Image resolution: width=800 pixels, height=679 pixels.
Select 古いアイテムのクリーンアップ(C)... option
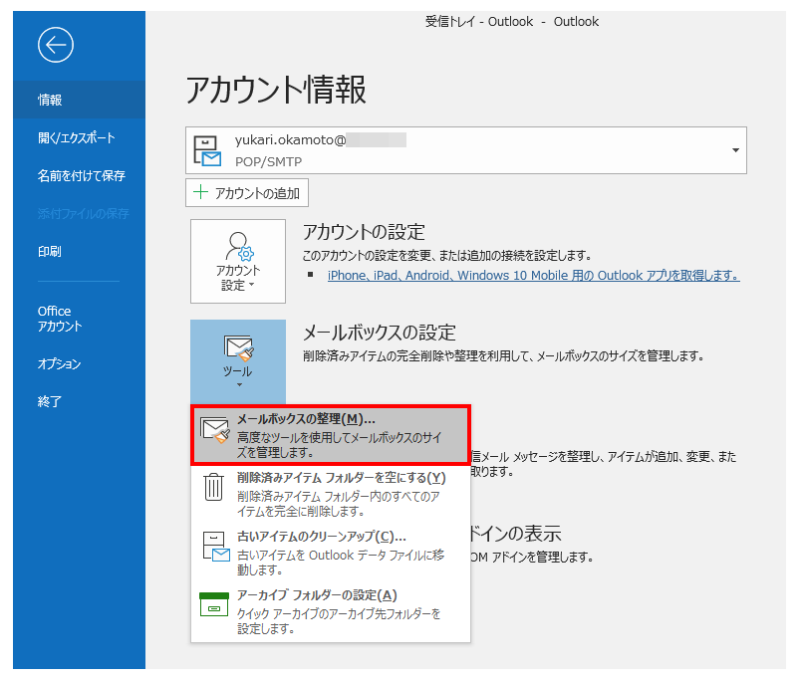(321, 536)
